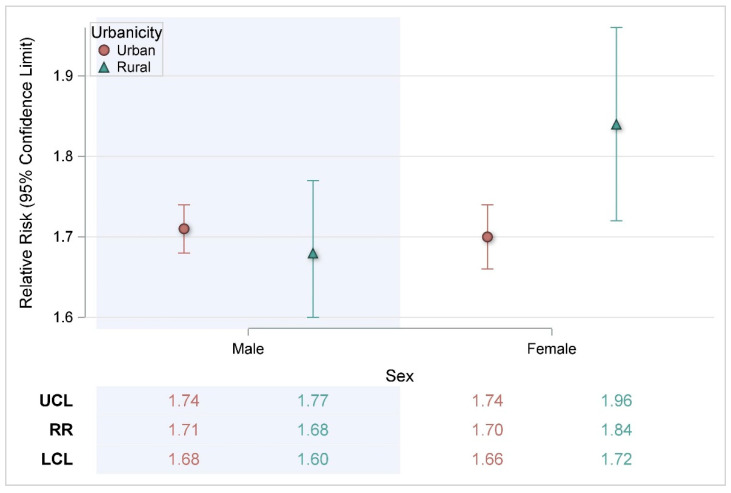Click the 1.71 RR value for Male Urban

tap(184, 430)
